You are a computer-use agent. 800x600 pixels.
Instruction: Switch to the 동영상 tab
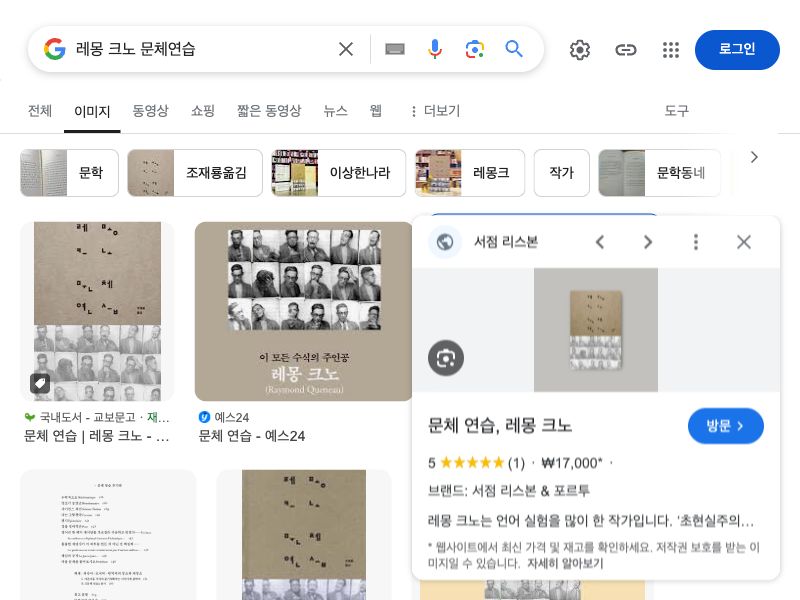150,111
